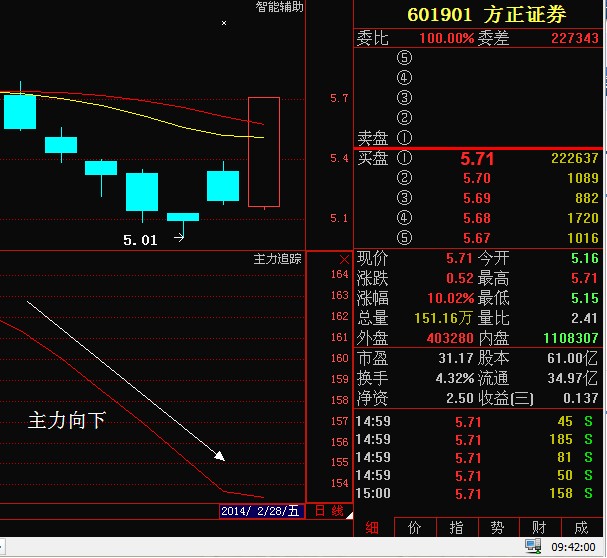
Task: Select buy level 3 price 5.69
Action: point(477,198)
